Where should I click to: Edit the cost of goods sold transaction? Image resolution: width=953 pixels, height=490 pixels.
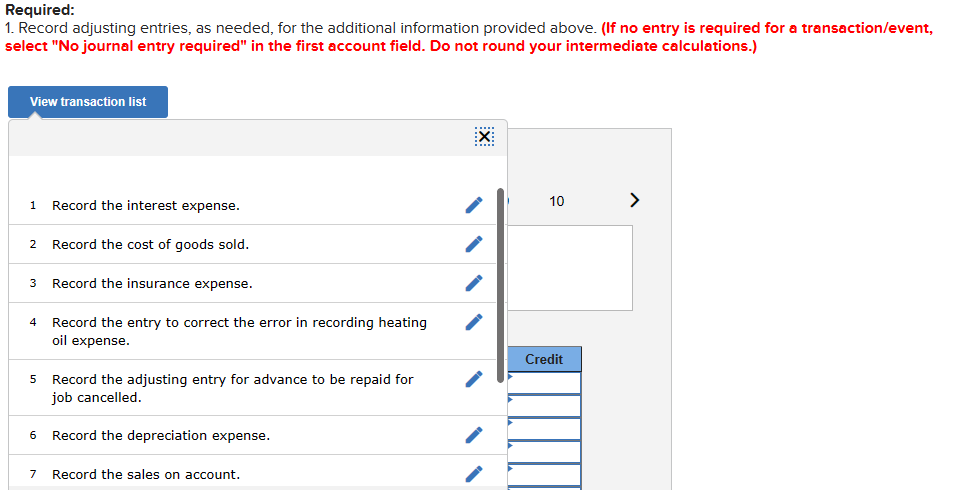pos(474,244)
